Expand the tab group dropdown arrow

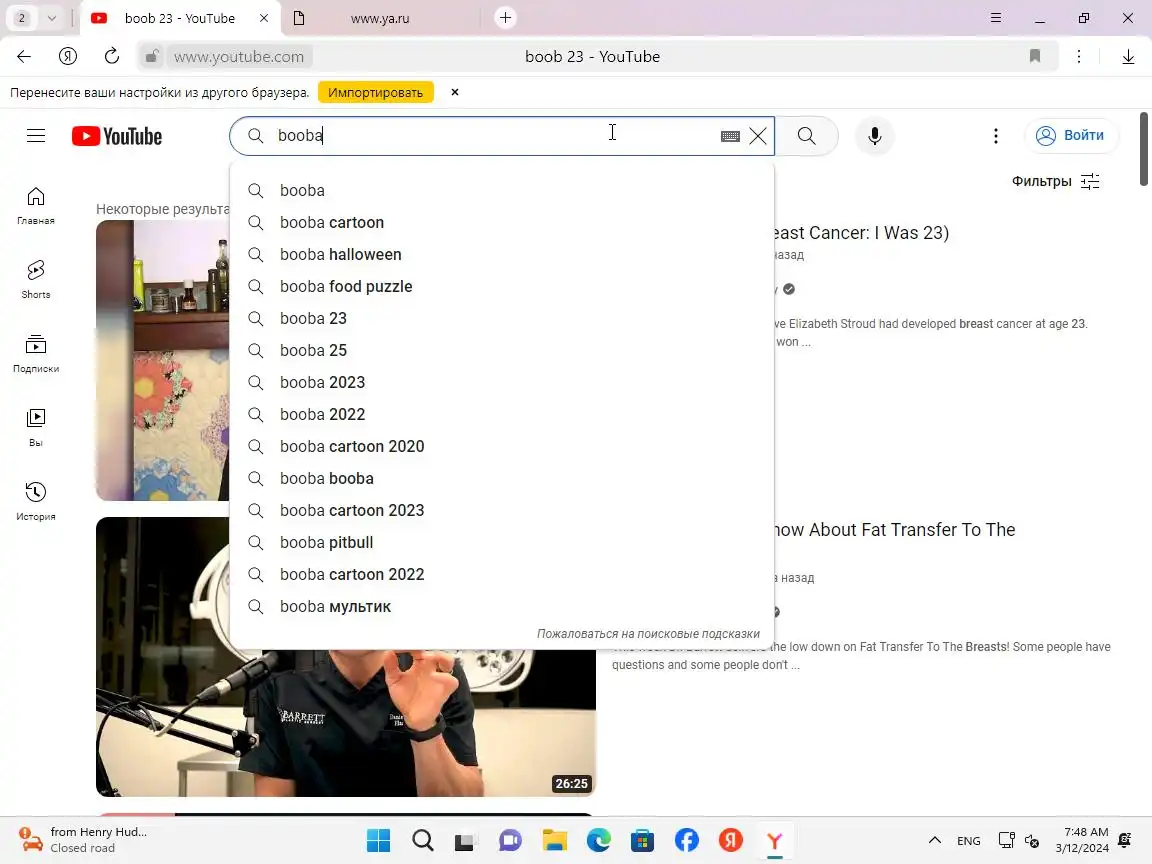pos(51,18)
